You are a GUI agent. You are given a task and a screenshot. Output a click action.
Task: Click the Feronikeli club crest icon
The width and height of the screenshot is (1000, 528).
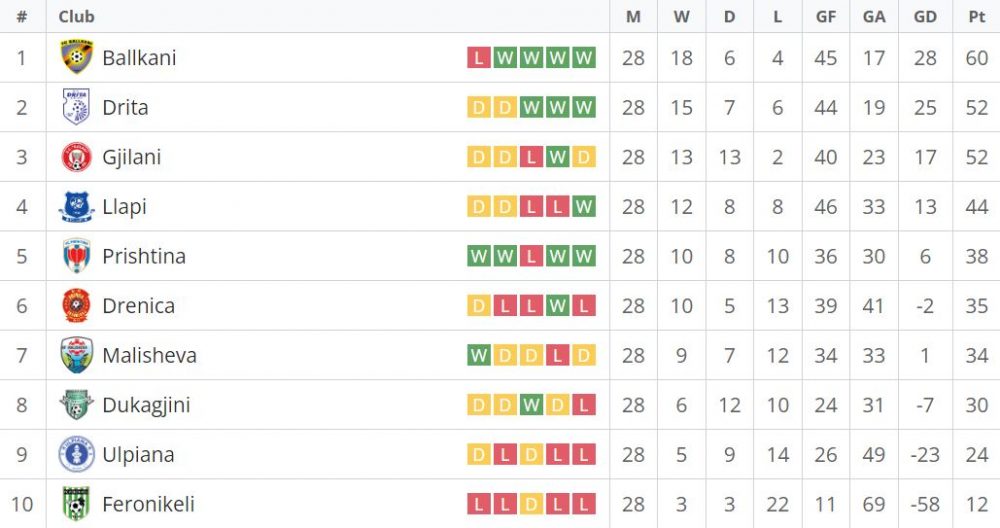76,504
